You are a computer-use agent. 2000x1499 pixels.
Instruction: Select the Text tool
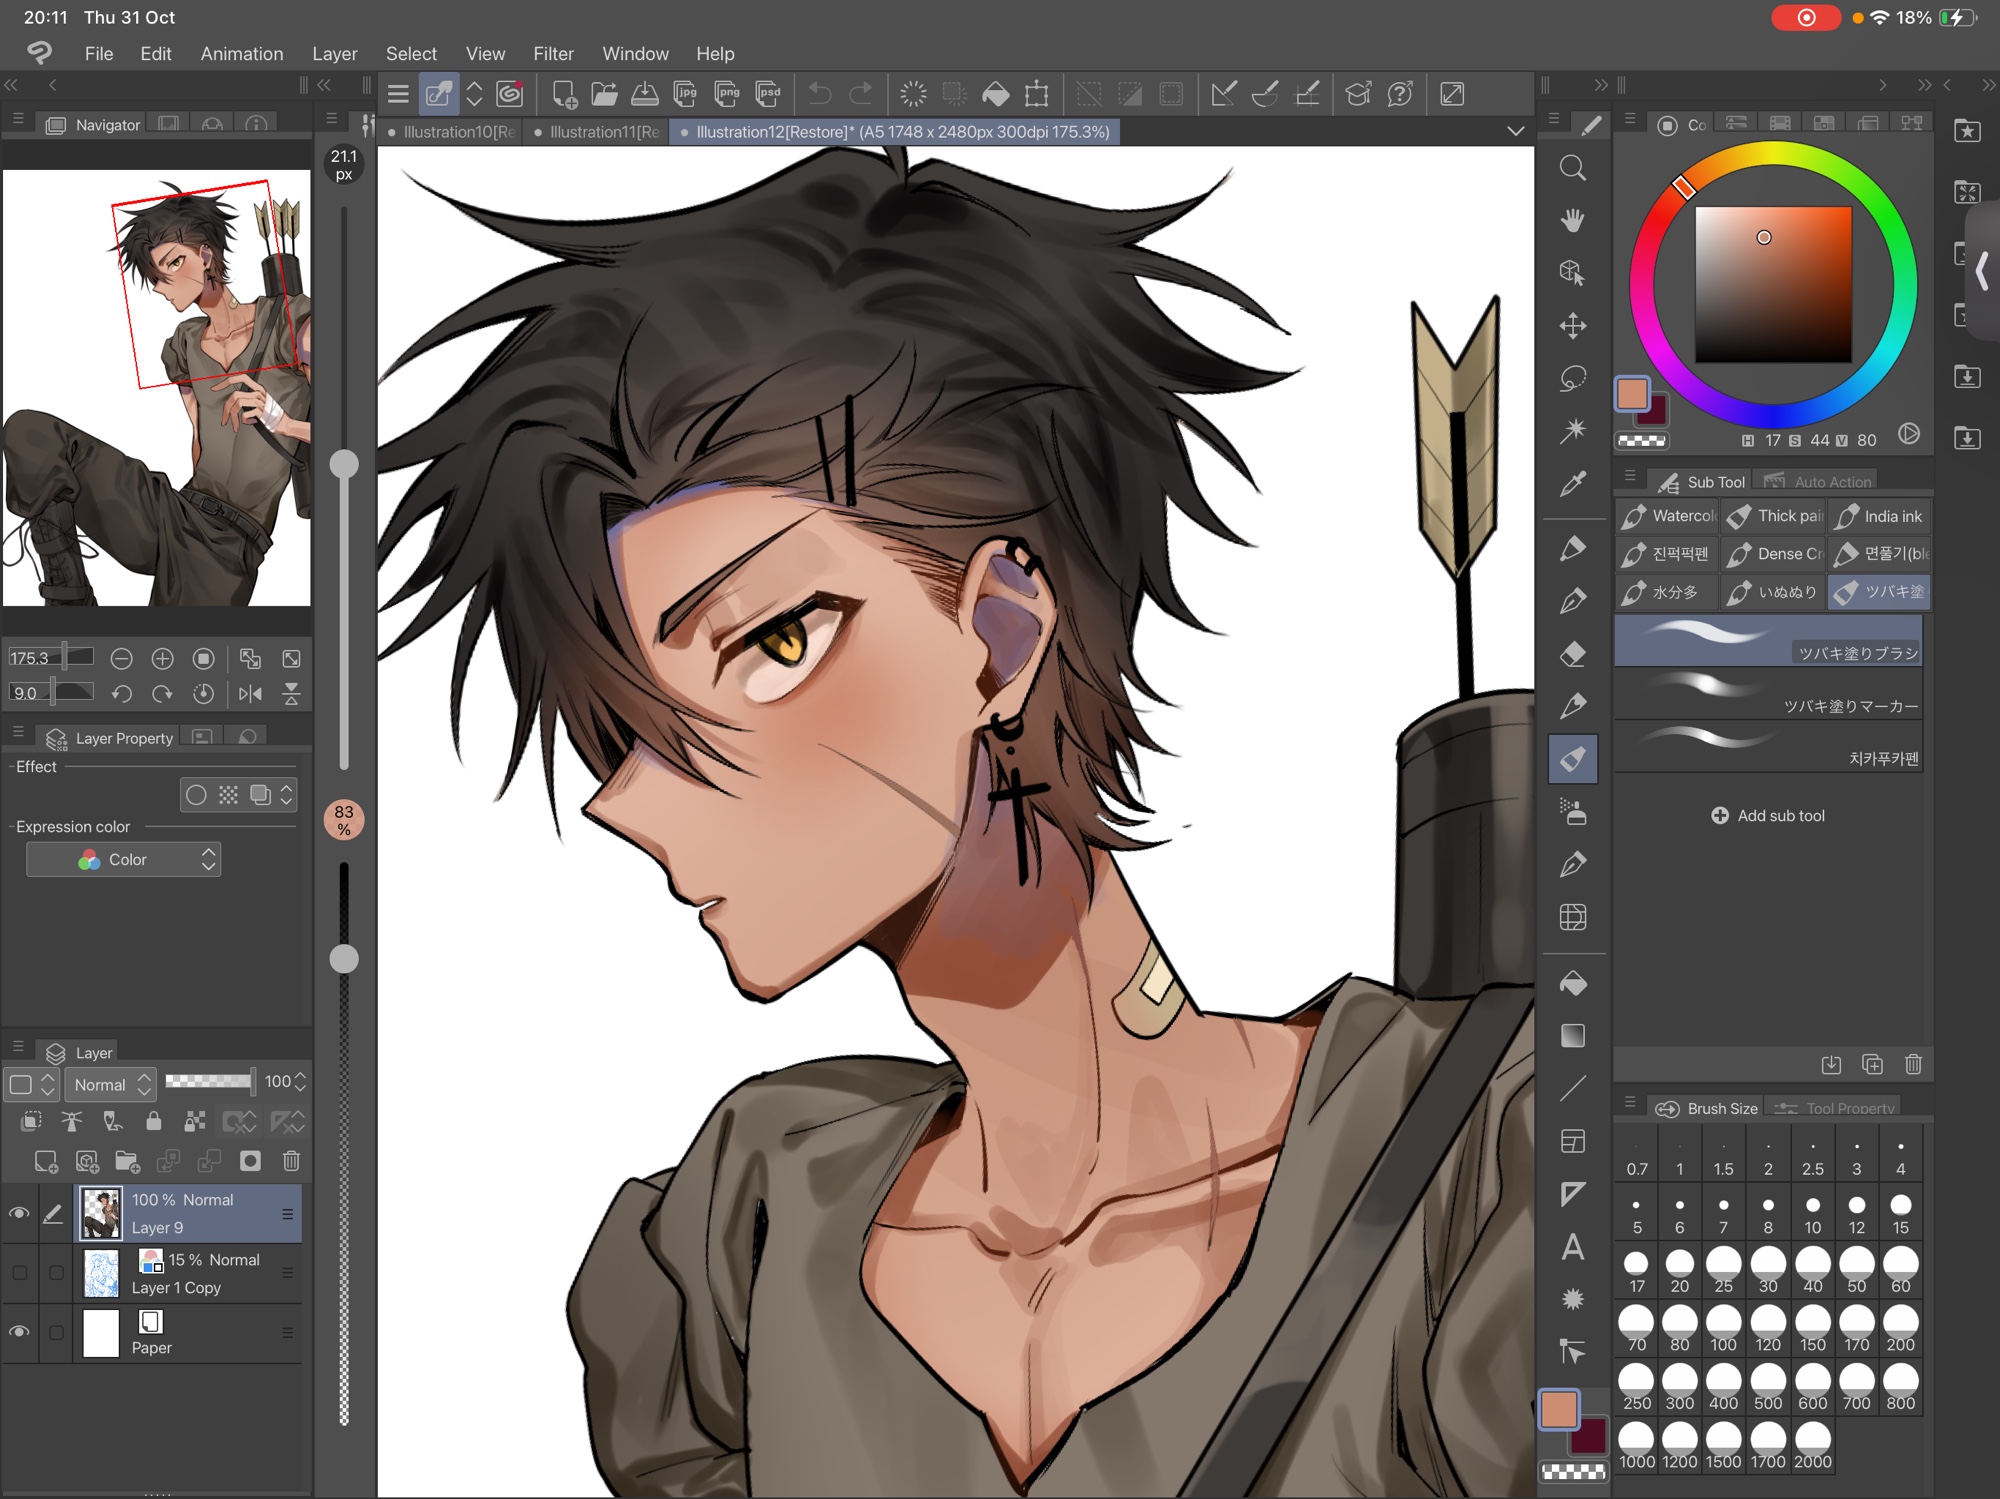[1572, 1247]
